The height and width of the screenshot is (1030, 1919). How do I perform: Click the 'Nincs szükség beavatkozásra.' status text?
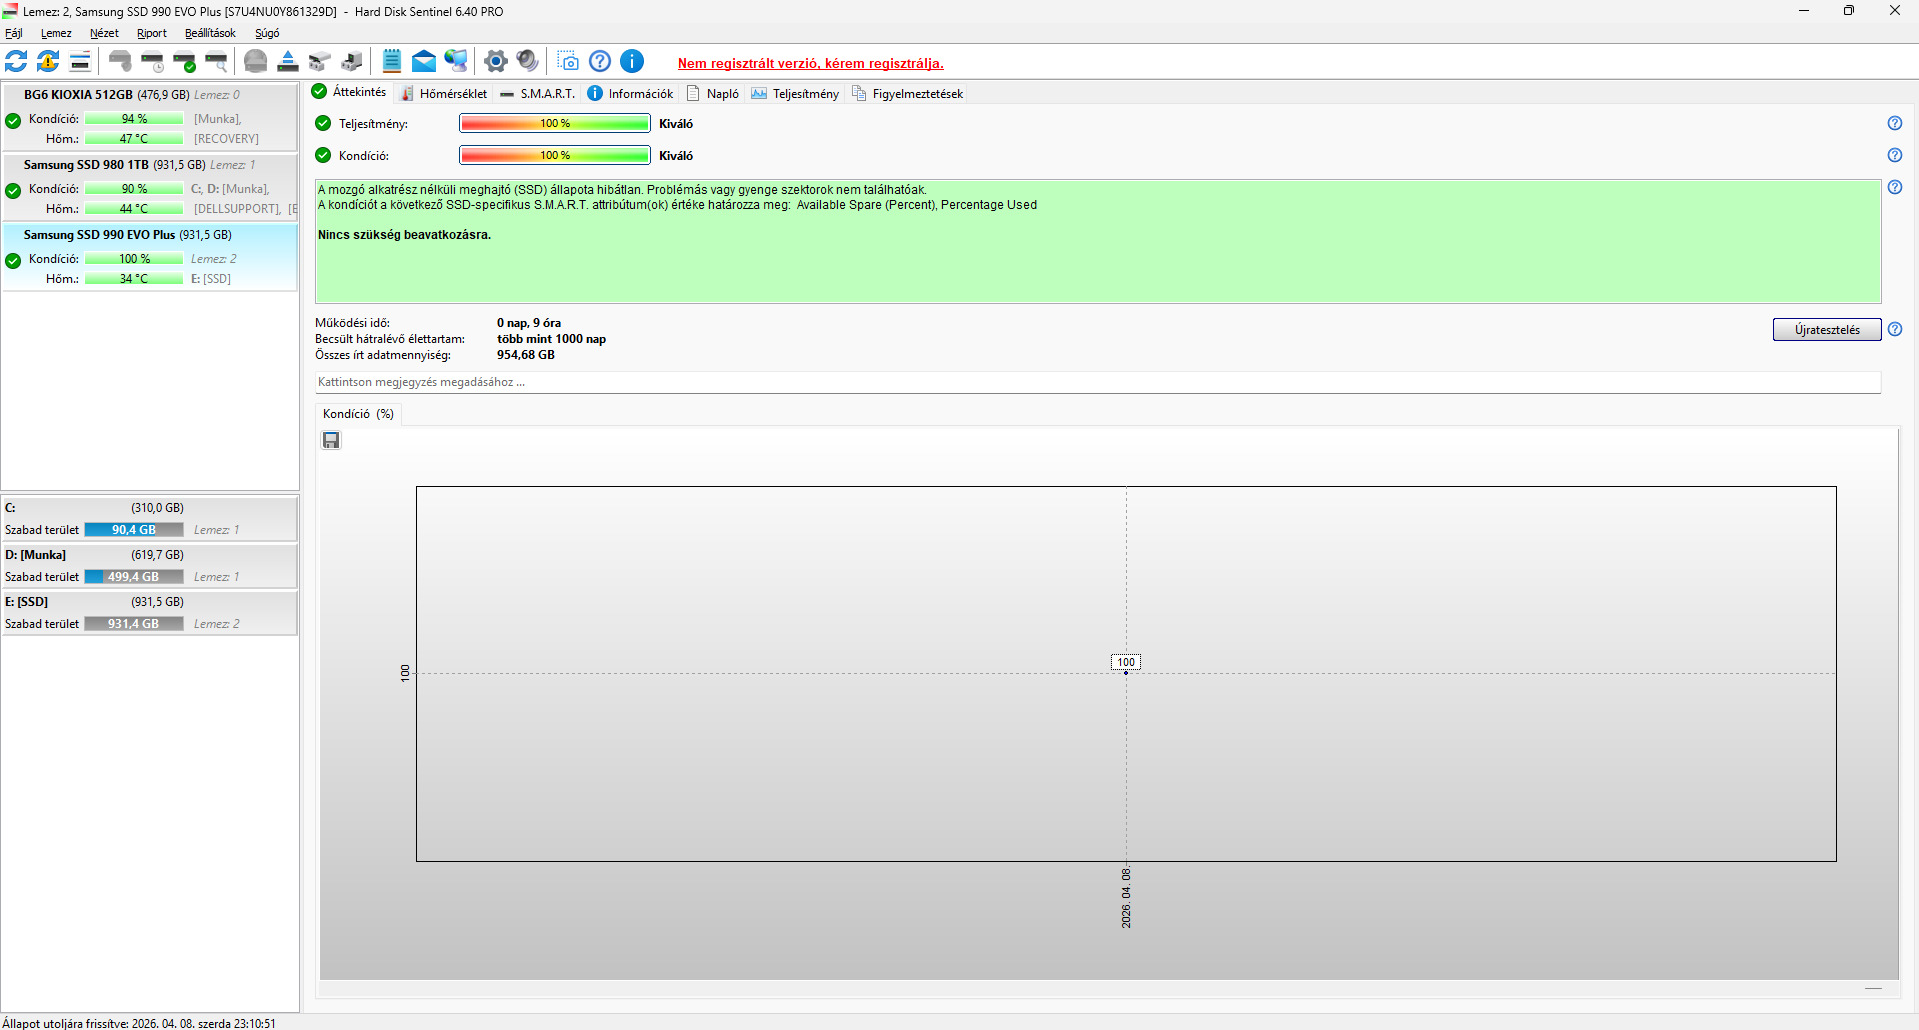point(405,235)
